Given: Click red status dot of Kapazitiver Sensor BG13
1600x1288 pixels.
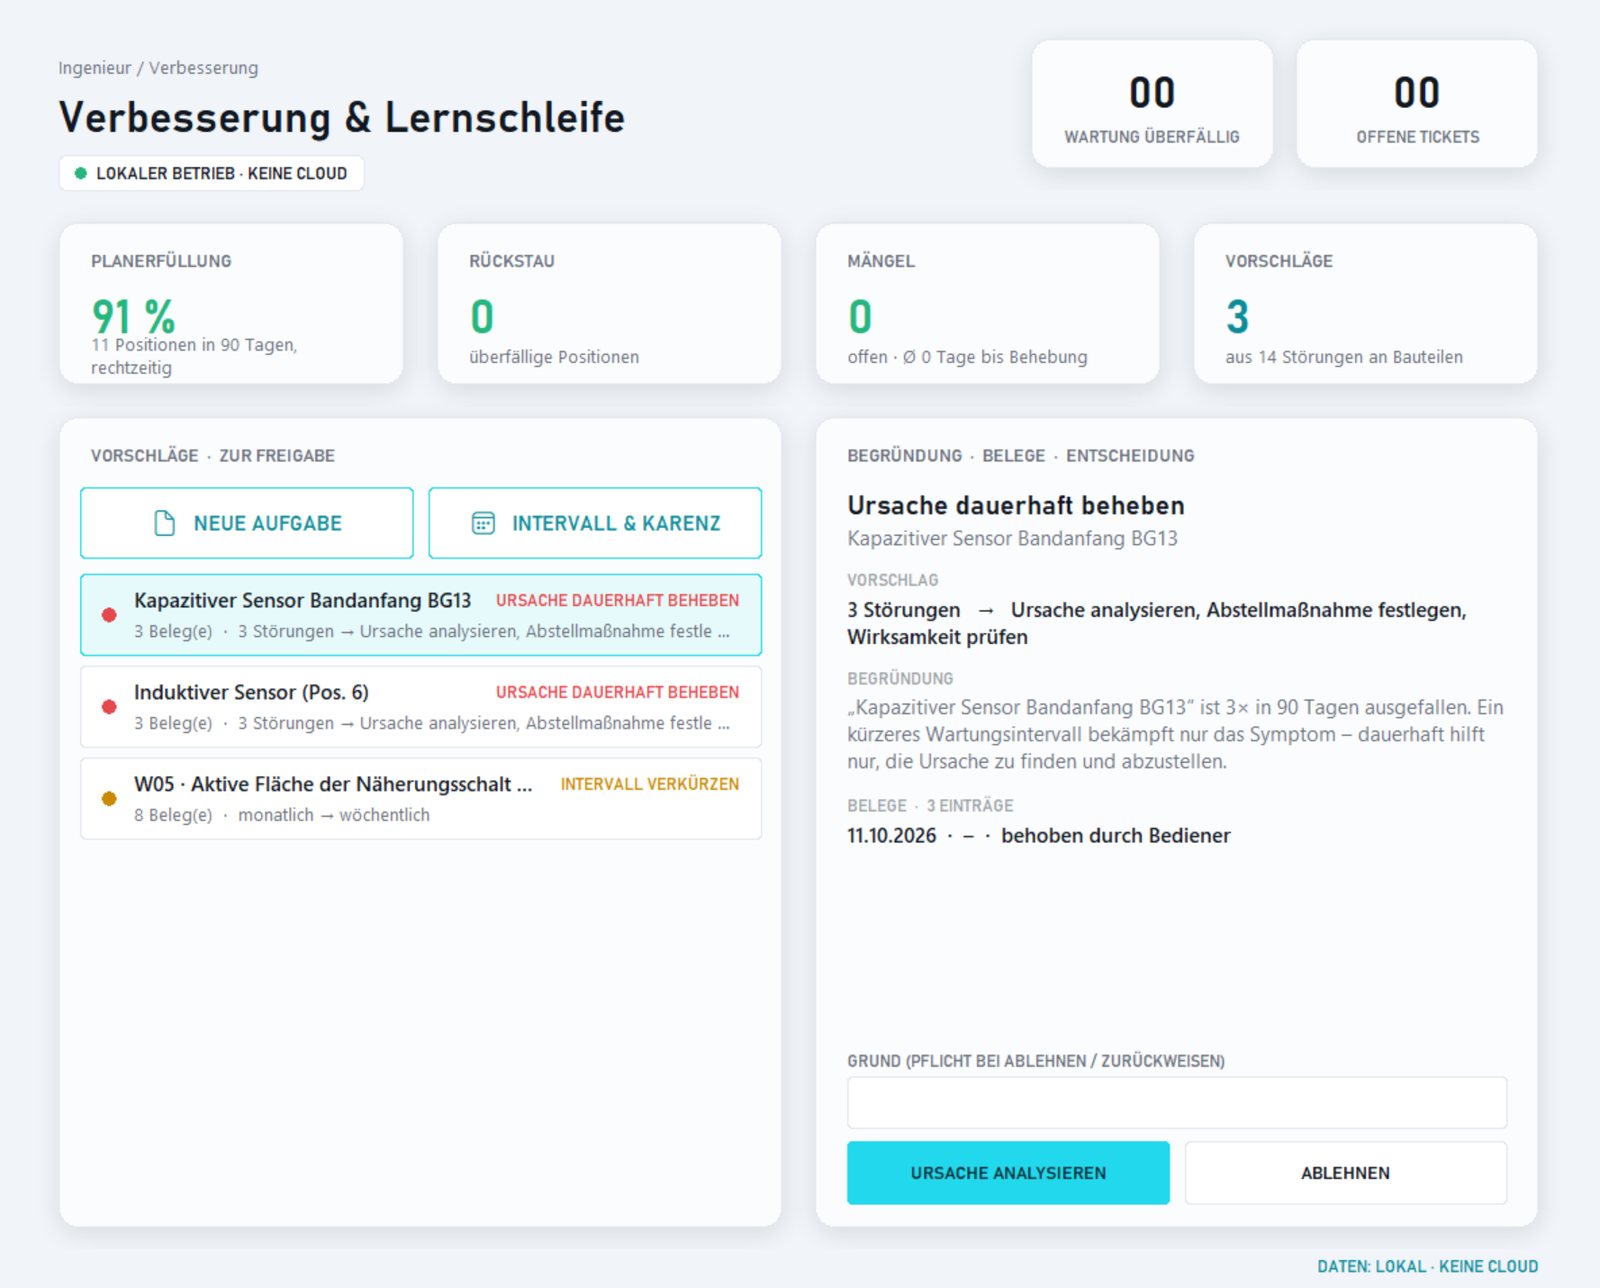Looking at the screenshot, I should 109,615.
